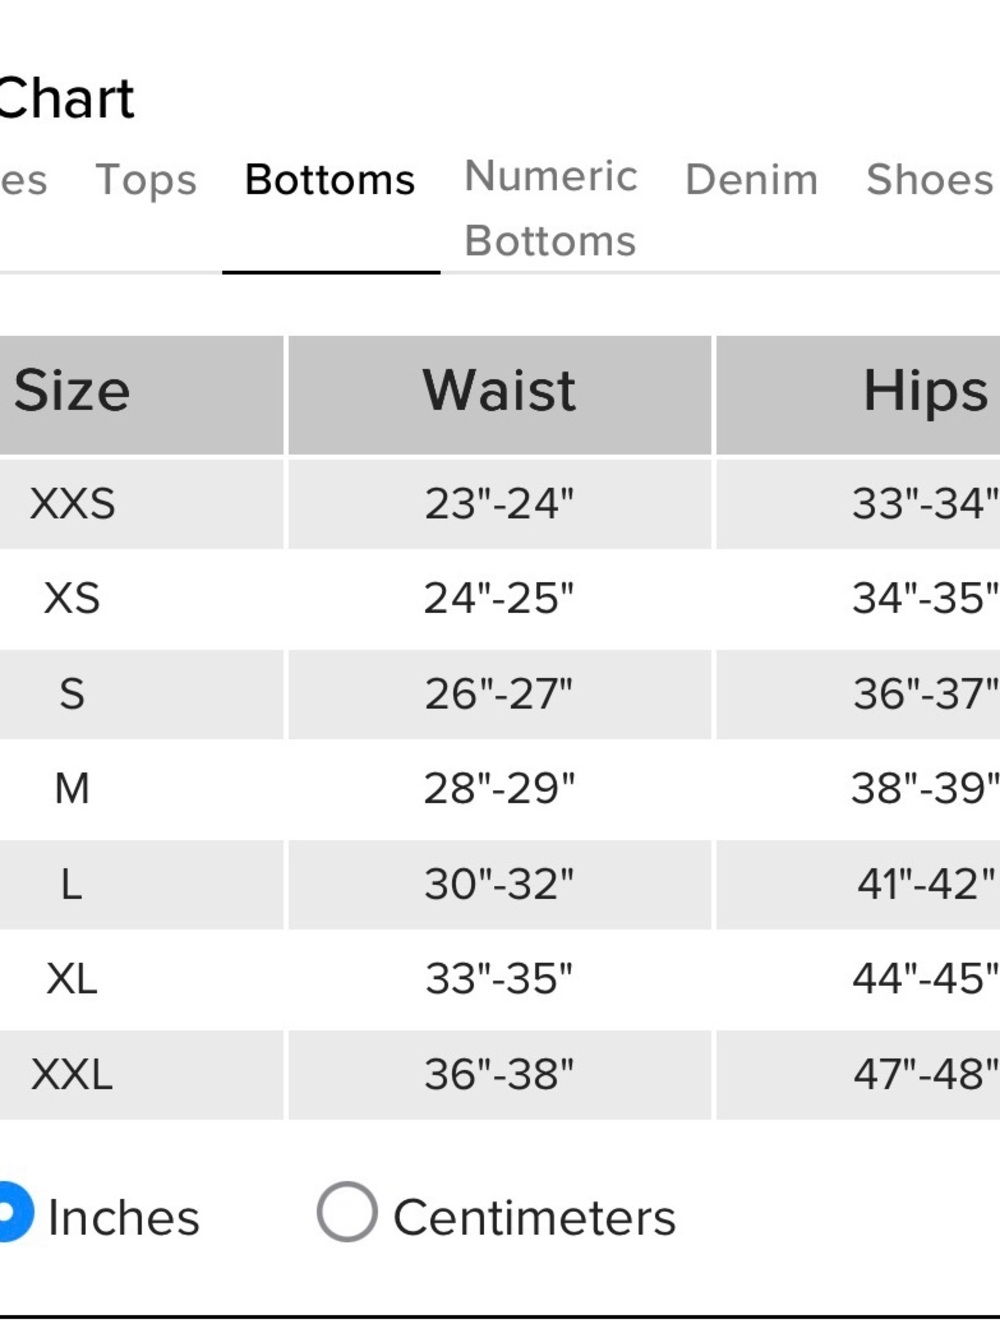The image size is (1000, 1333).
Task: Click the Inches label text
Action: pyautogui.click(x=123, y=1218)
